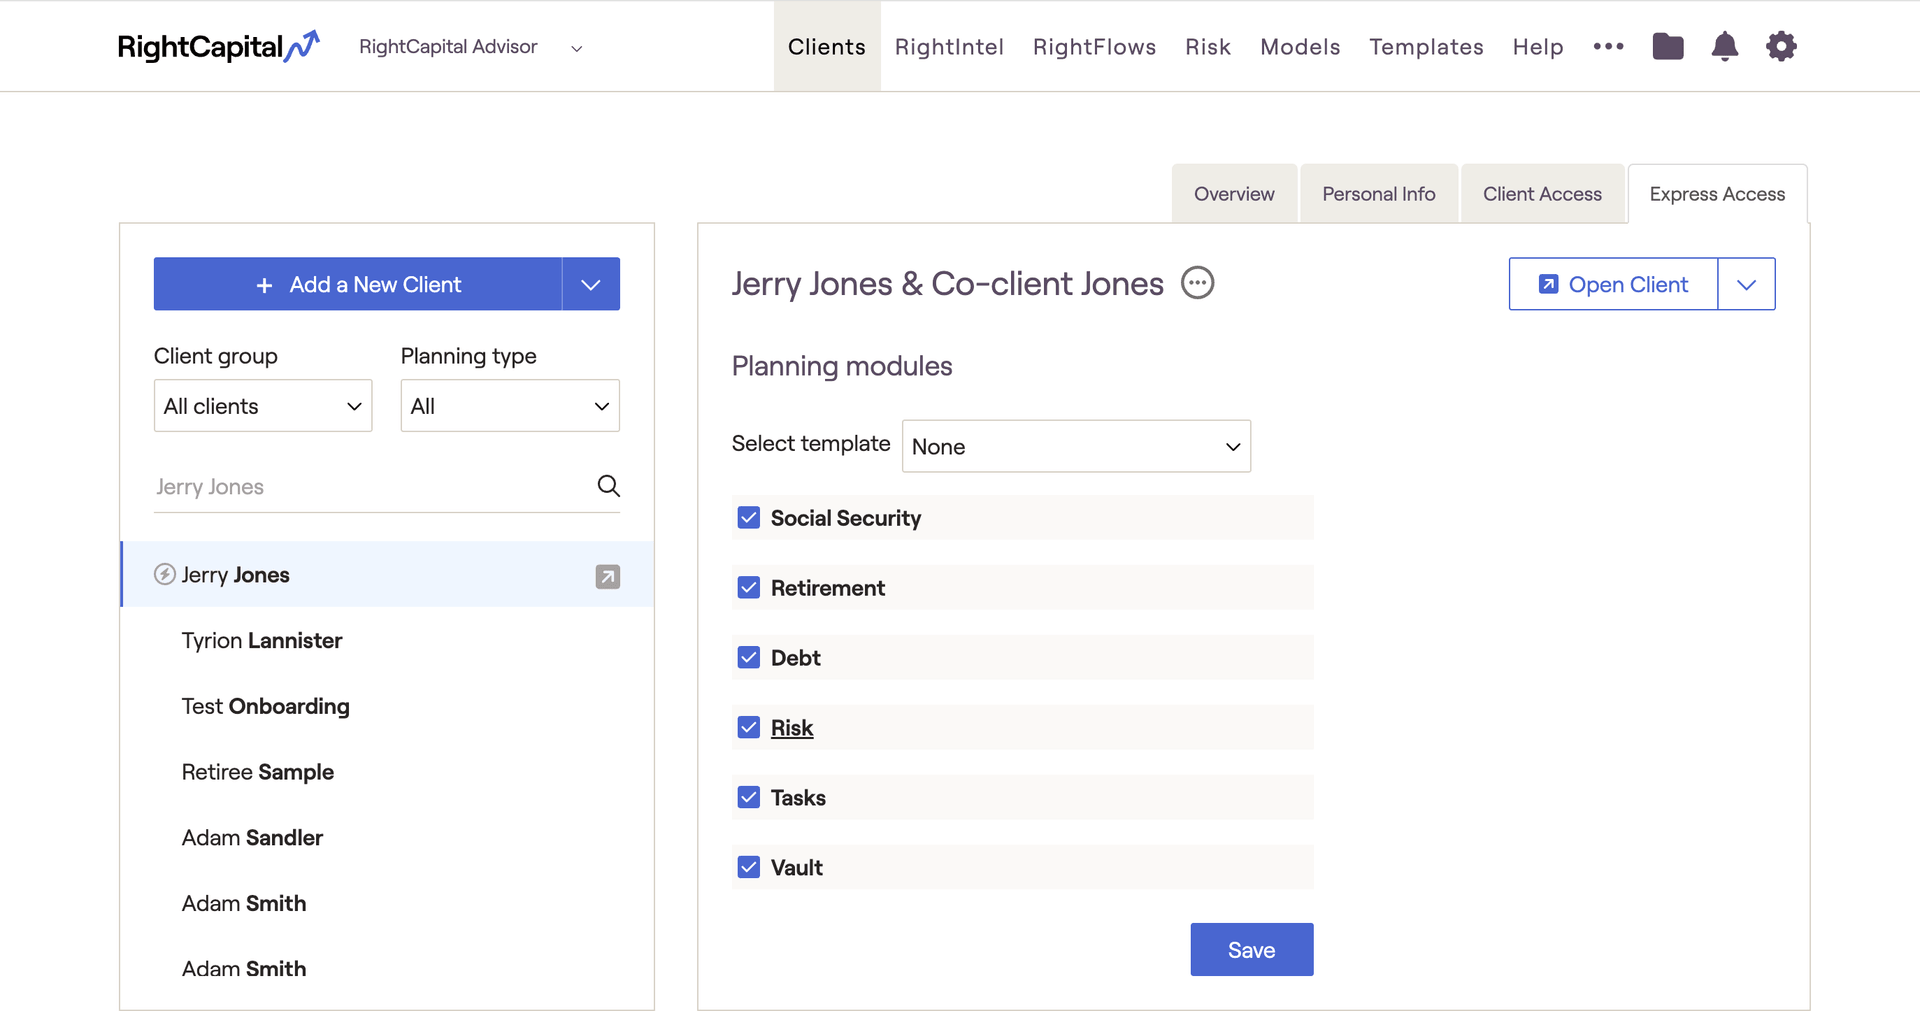
Task: Select the Express Access tab
Action: 1717,194
